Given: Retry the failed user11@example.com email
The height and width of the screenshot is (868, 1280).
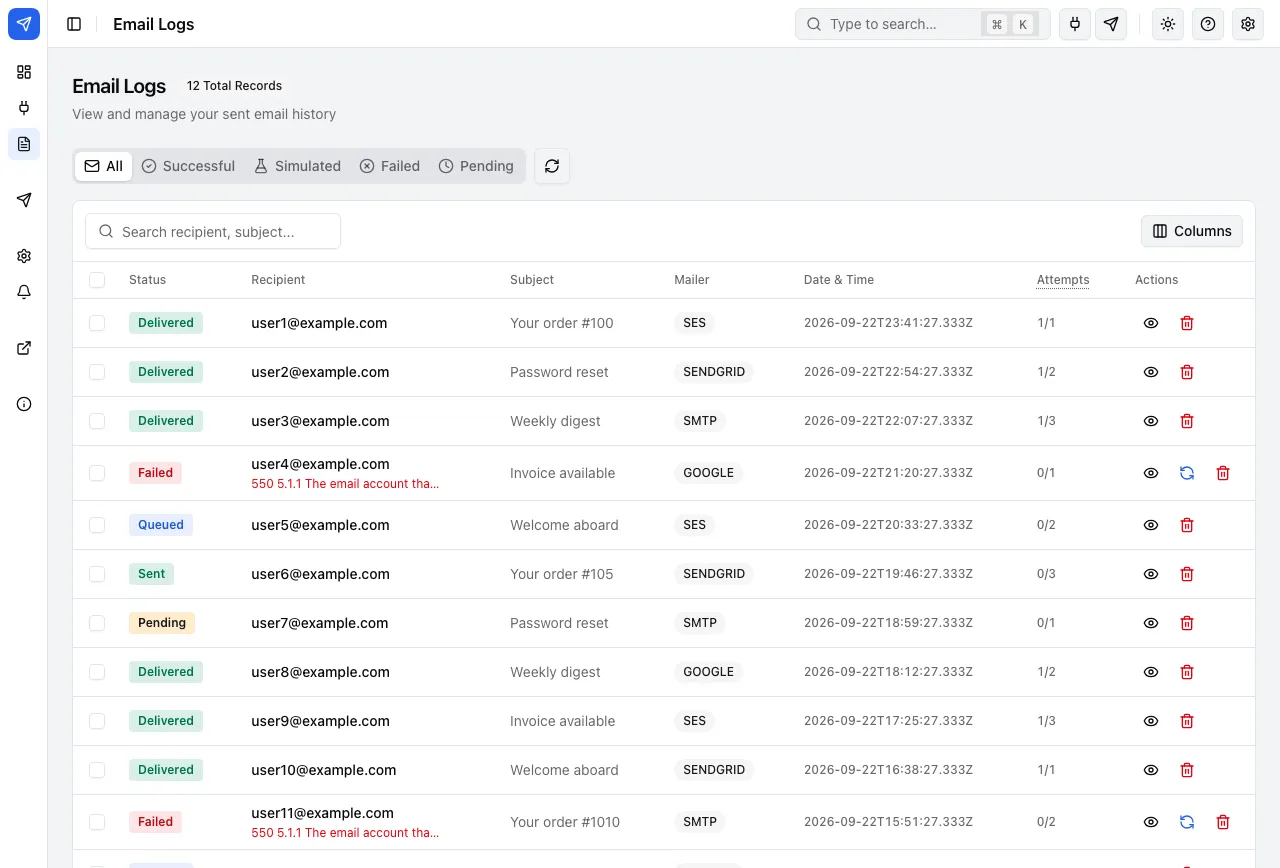Looking at the screenshot, I should [x=1187, y=822].
